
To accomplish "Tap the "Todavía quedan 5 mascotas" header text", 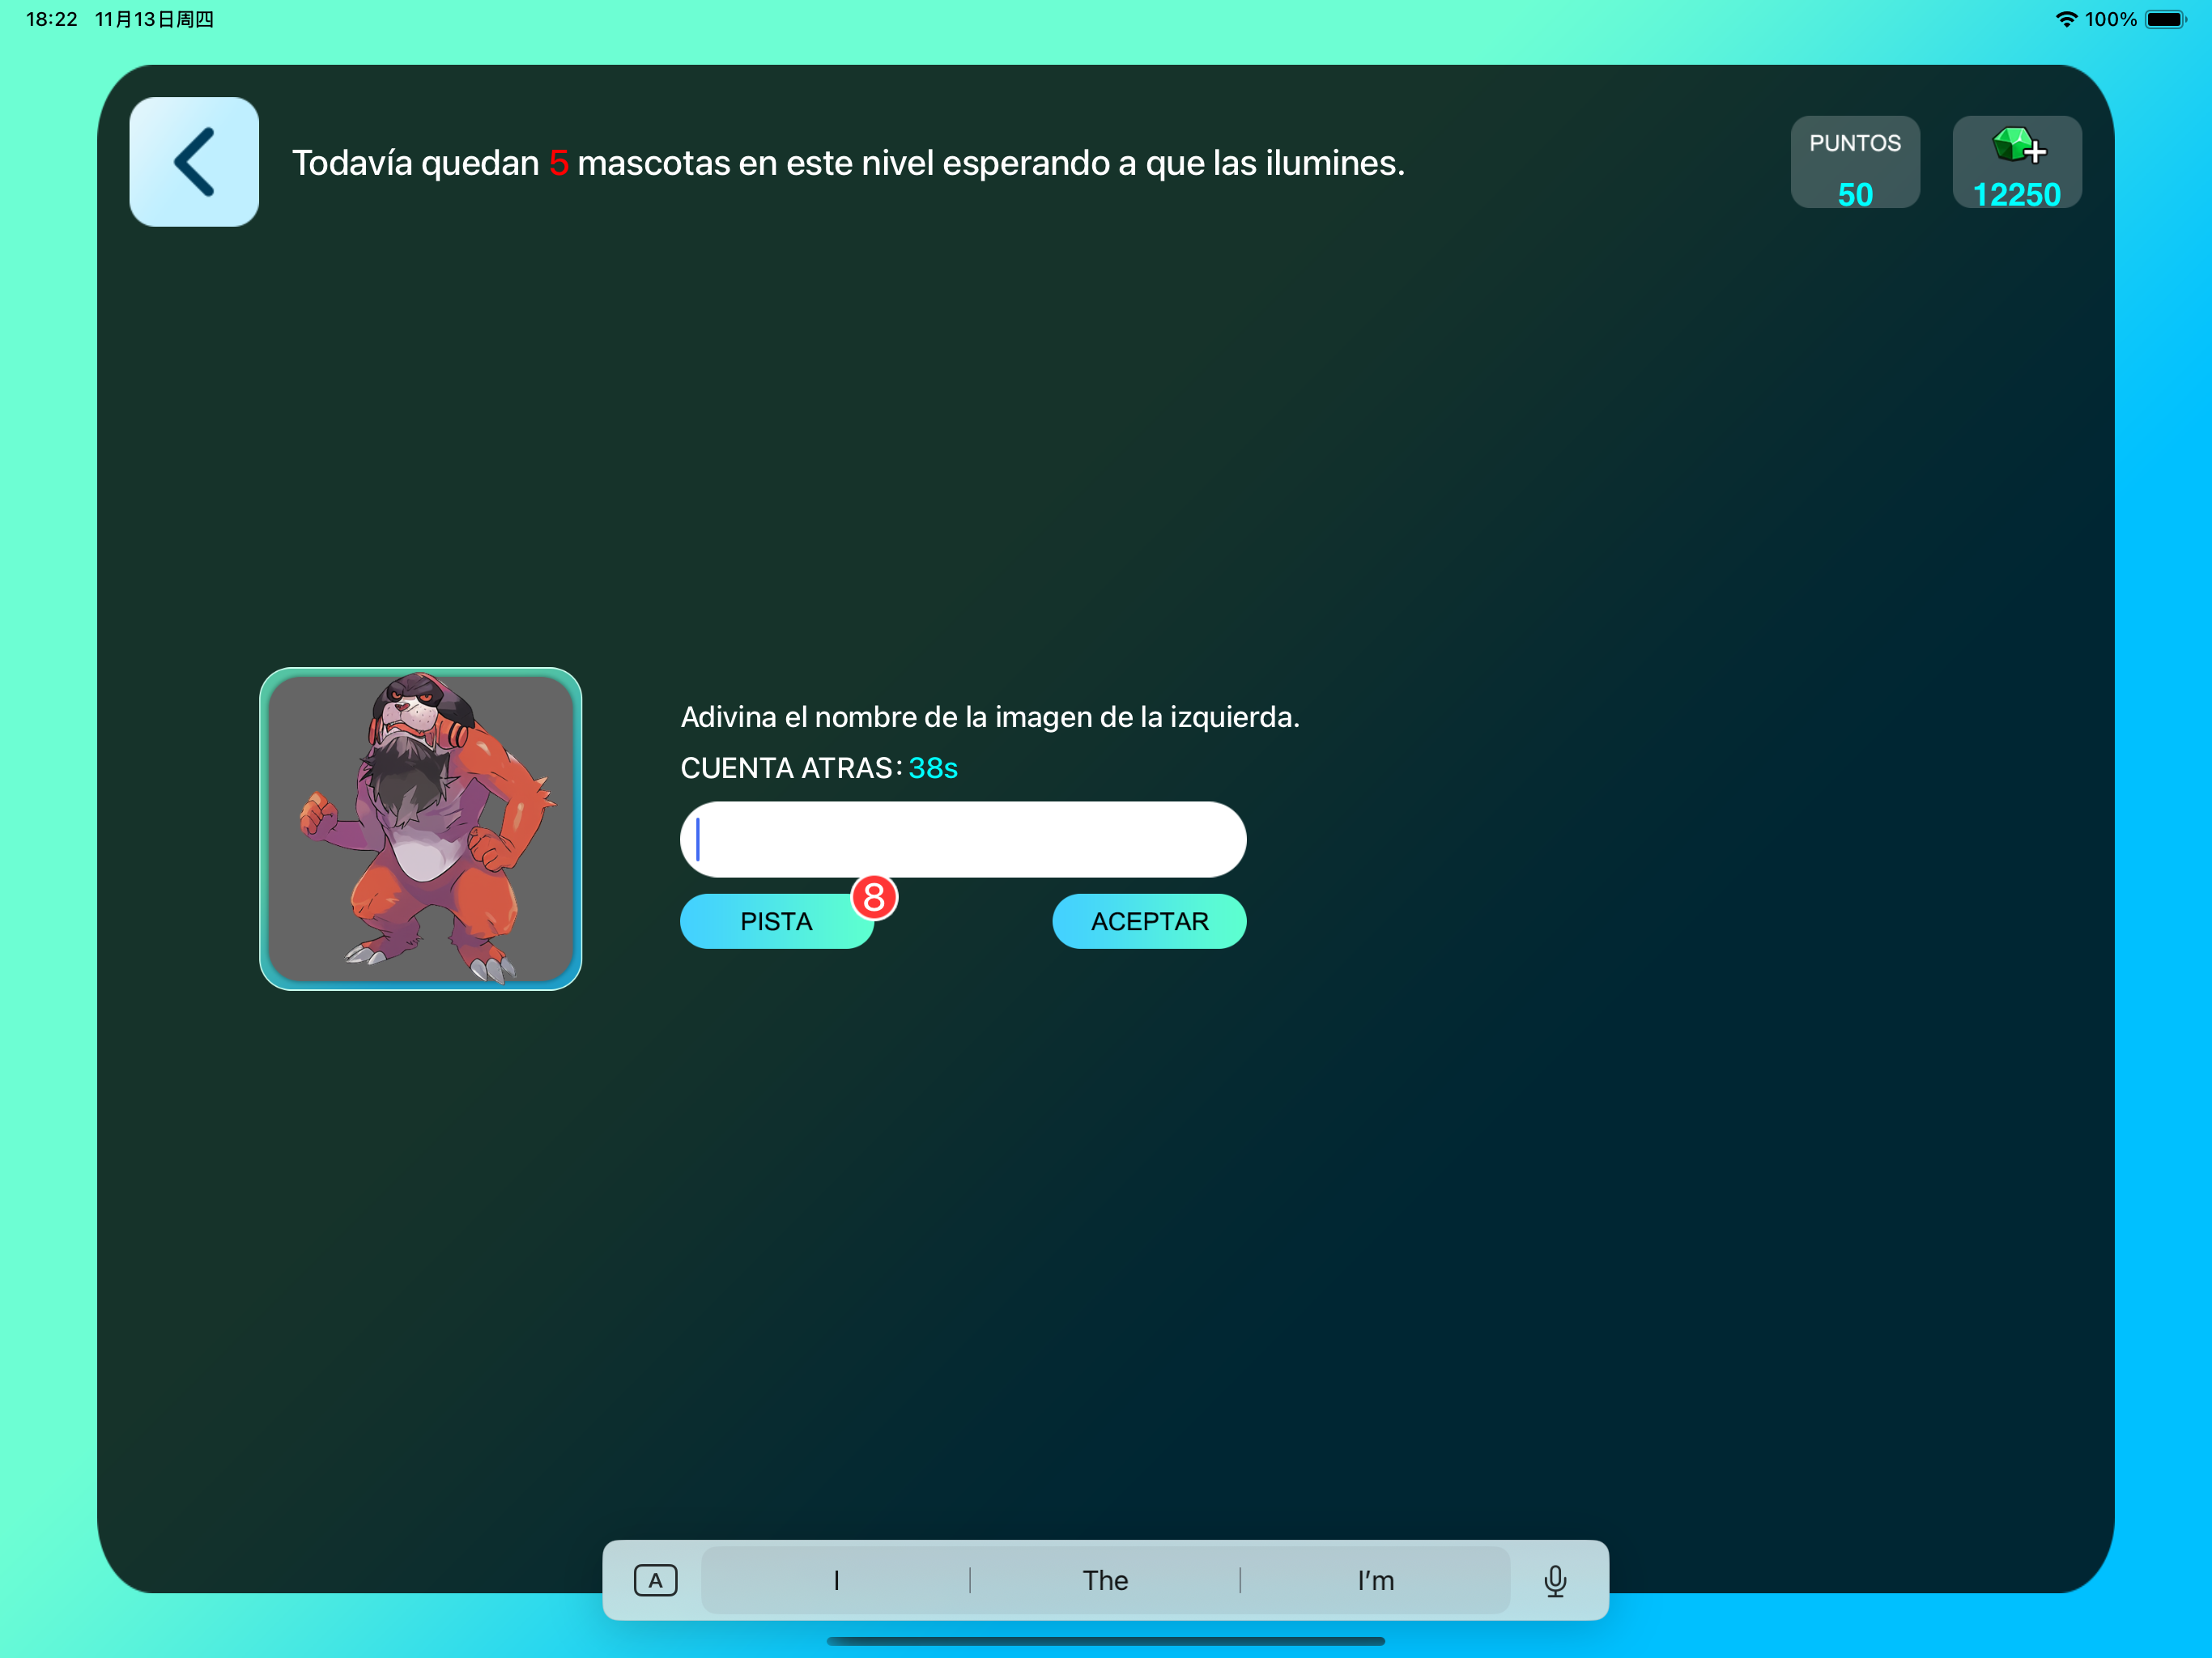I will [848, 162].
